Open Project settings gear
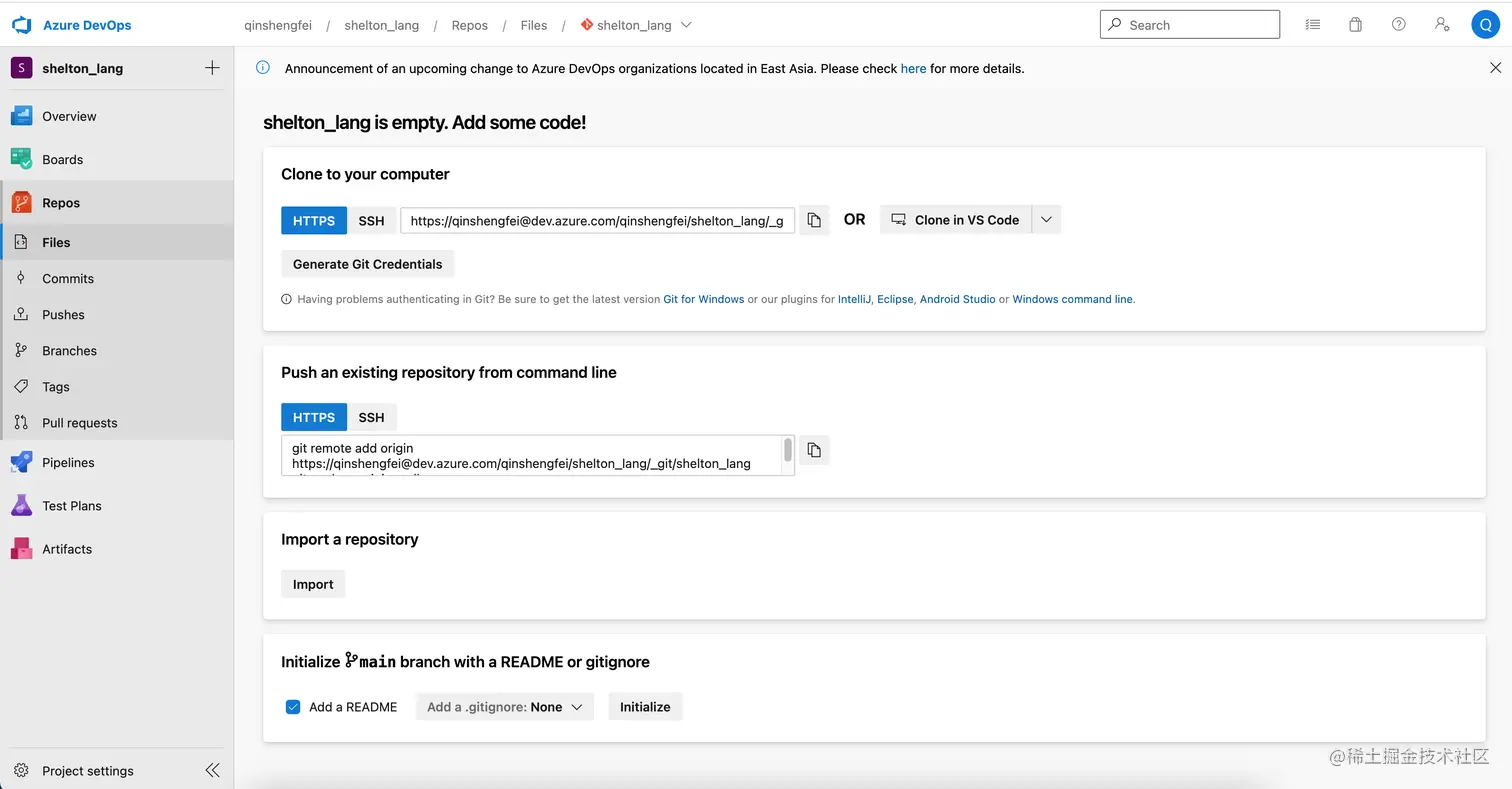1512x789 pixels. coord(21,770)
